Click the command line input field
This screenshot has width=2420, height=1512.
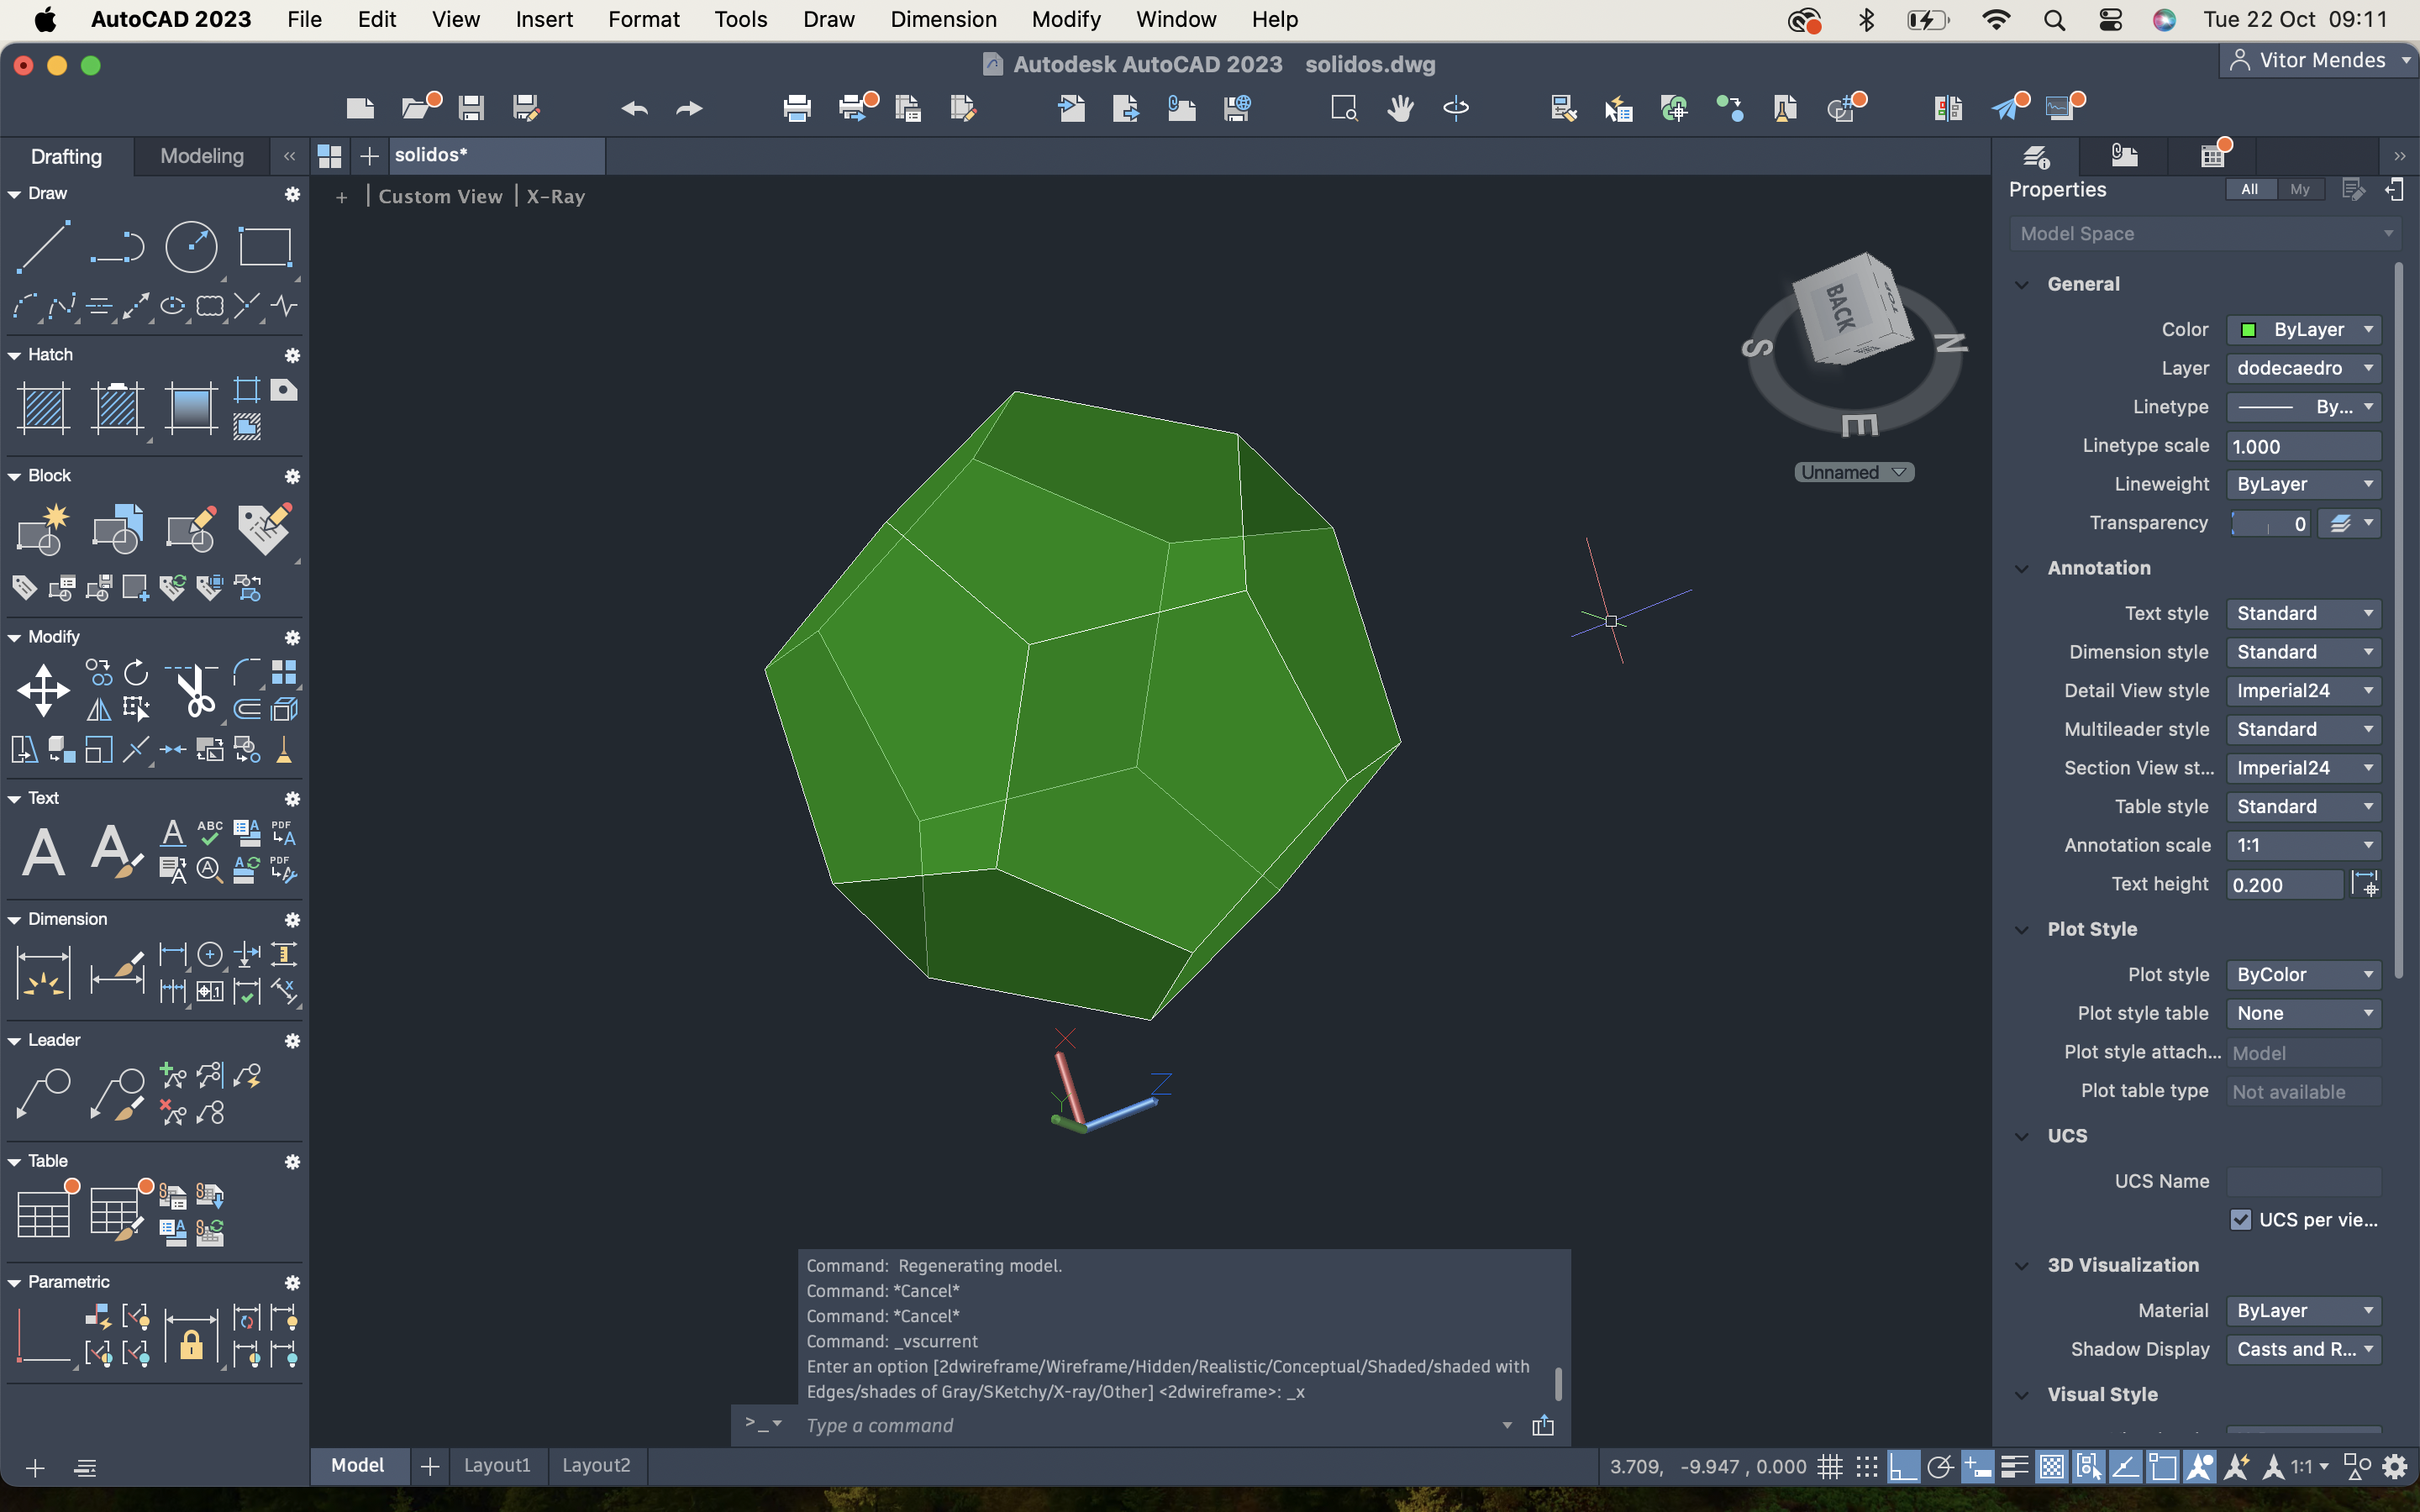click(x=1150, y=1425)
